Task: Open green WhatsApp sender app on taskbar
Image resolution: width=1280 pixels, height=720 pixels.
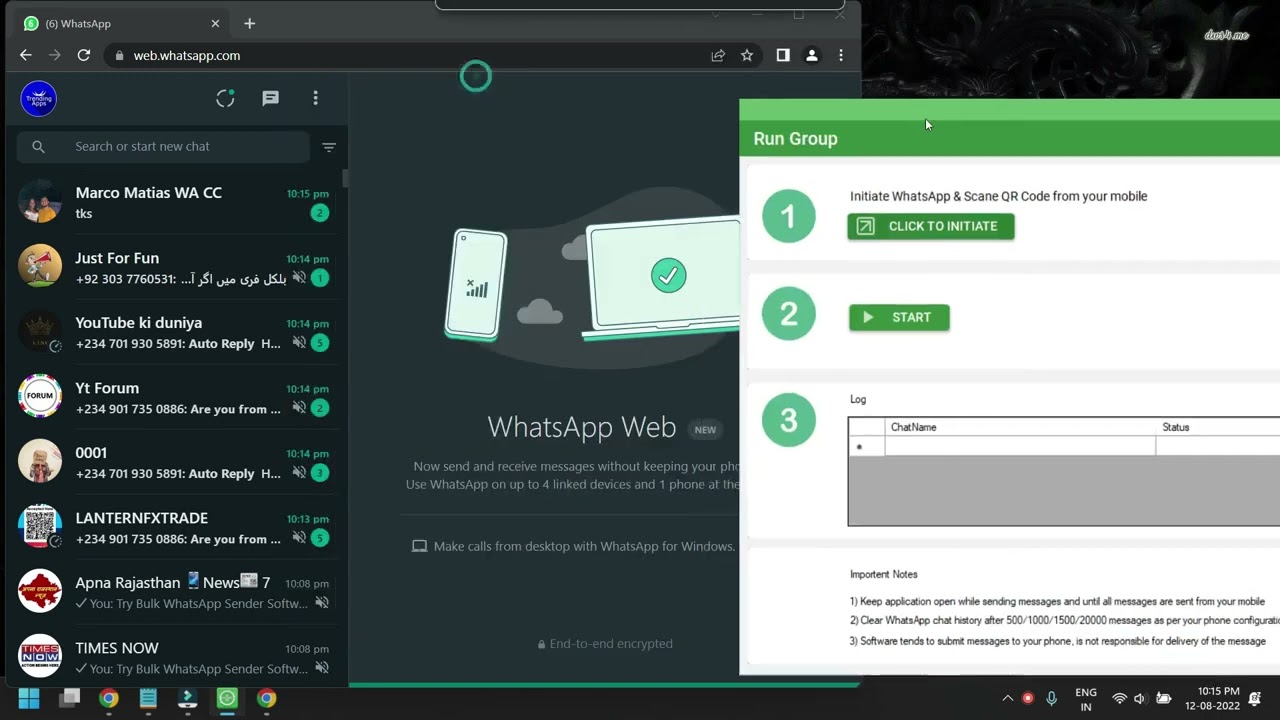Action: point(227,698)
